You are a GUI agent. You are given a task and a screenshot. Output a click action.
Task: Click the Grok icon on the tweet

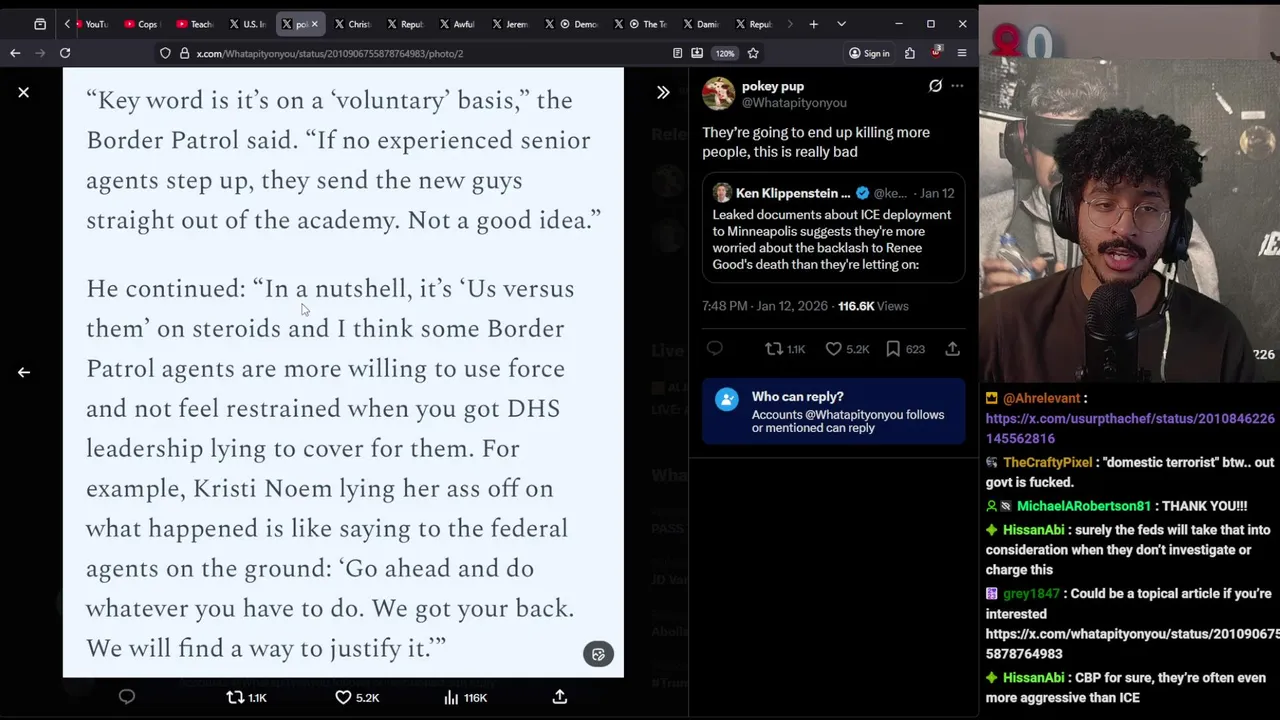935,86
